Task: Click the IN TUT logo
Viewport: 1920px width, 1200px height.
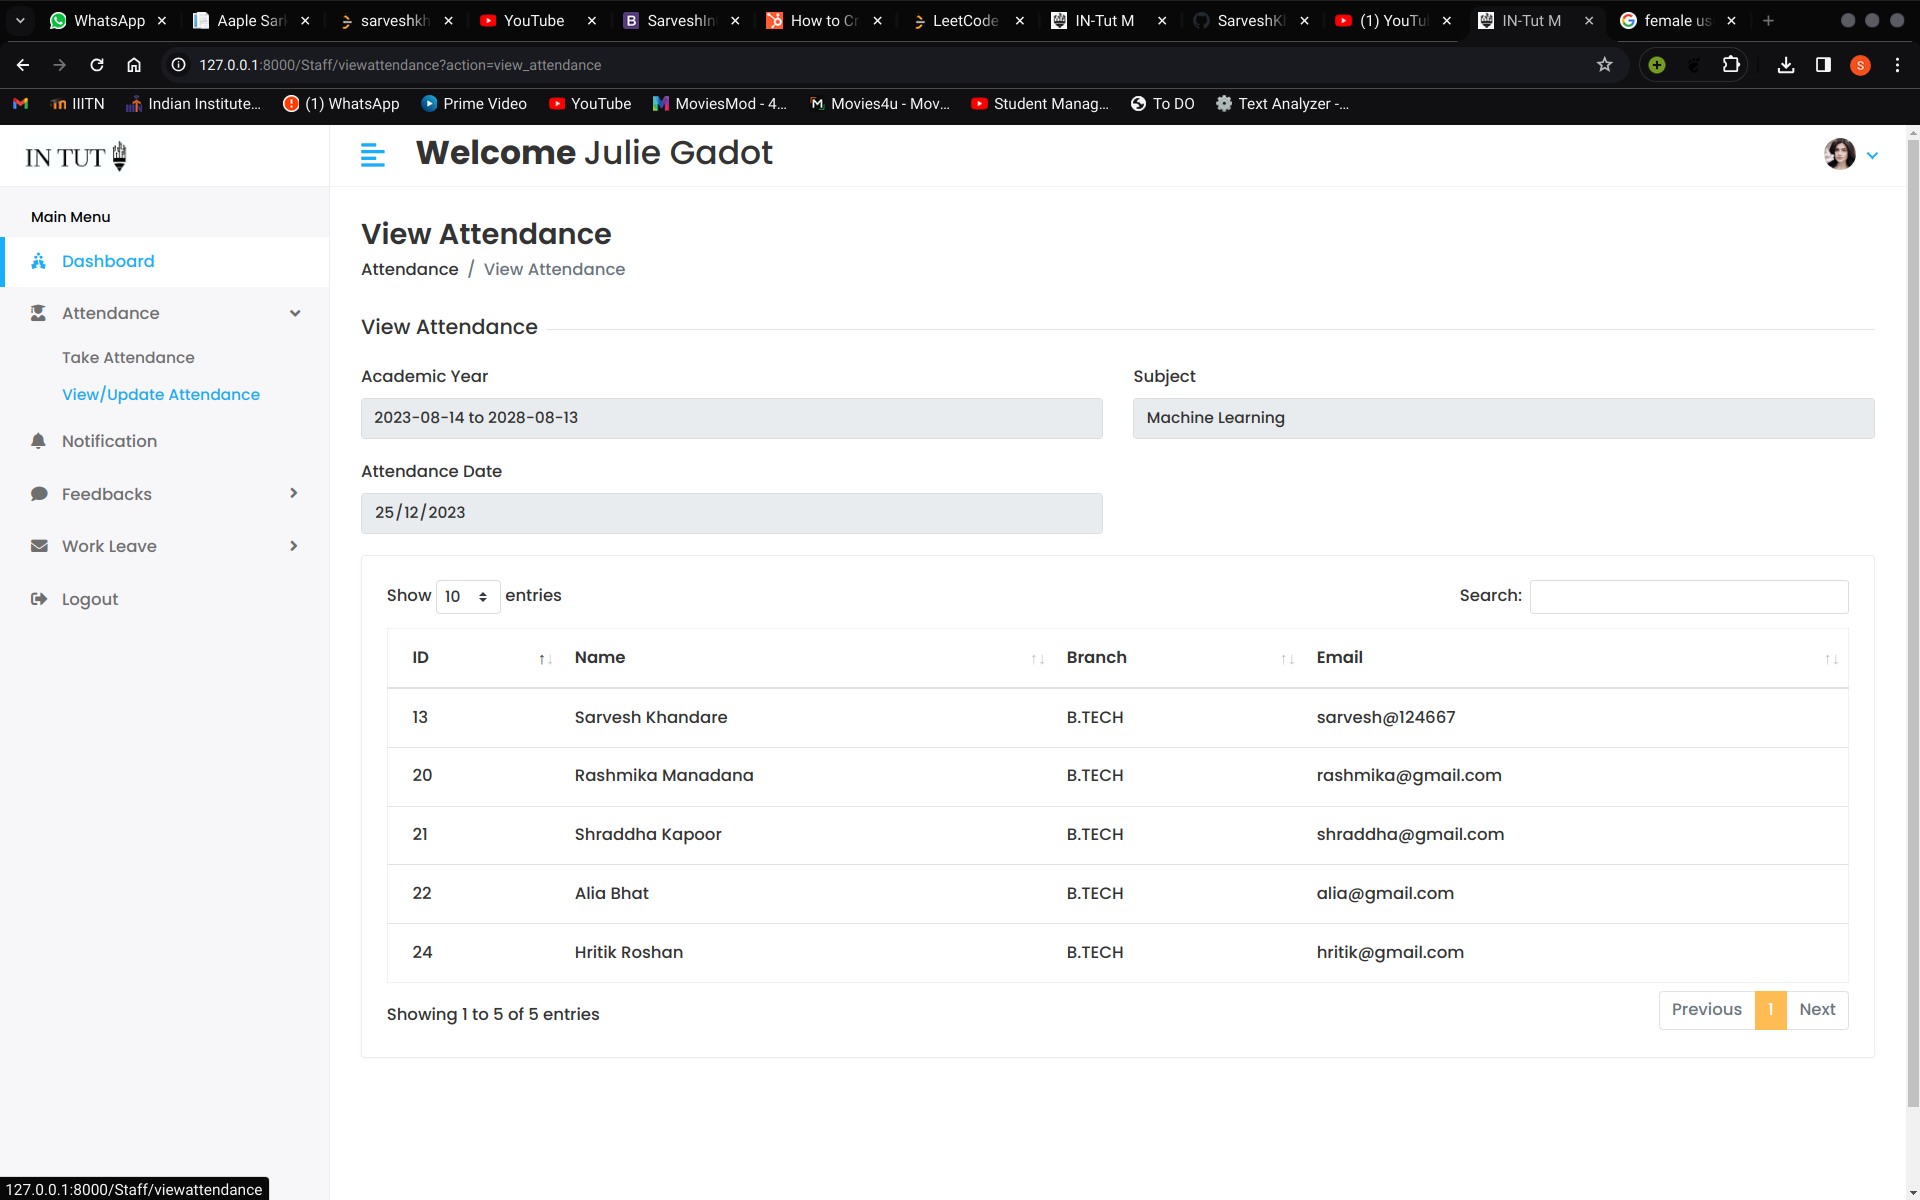Action: click(x=73, y=155)
